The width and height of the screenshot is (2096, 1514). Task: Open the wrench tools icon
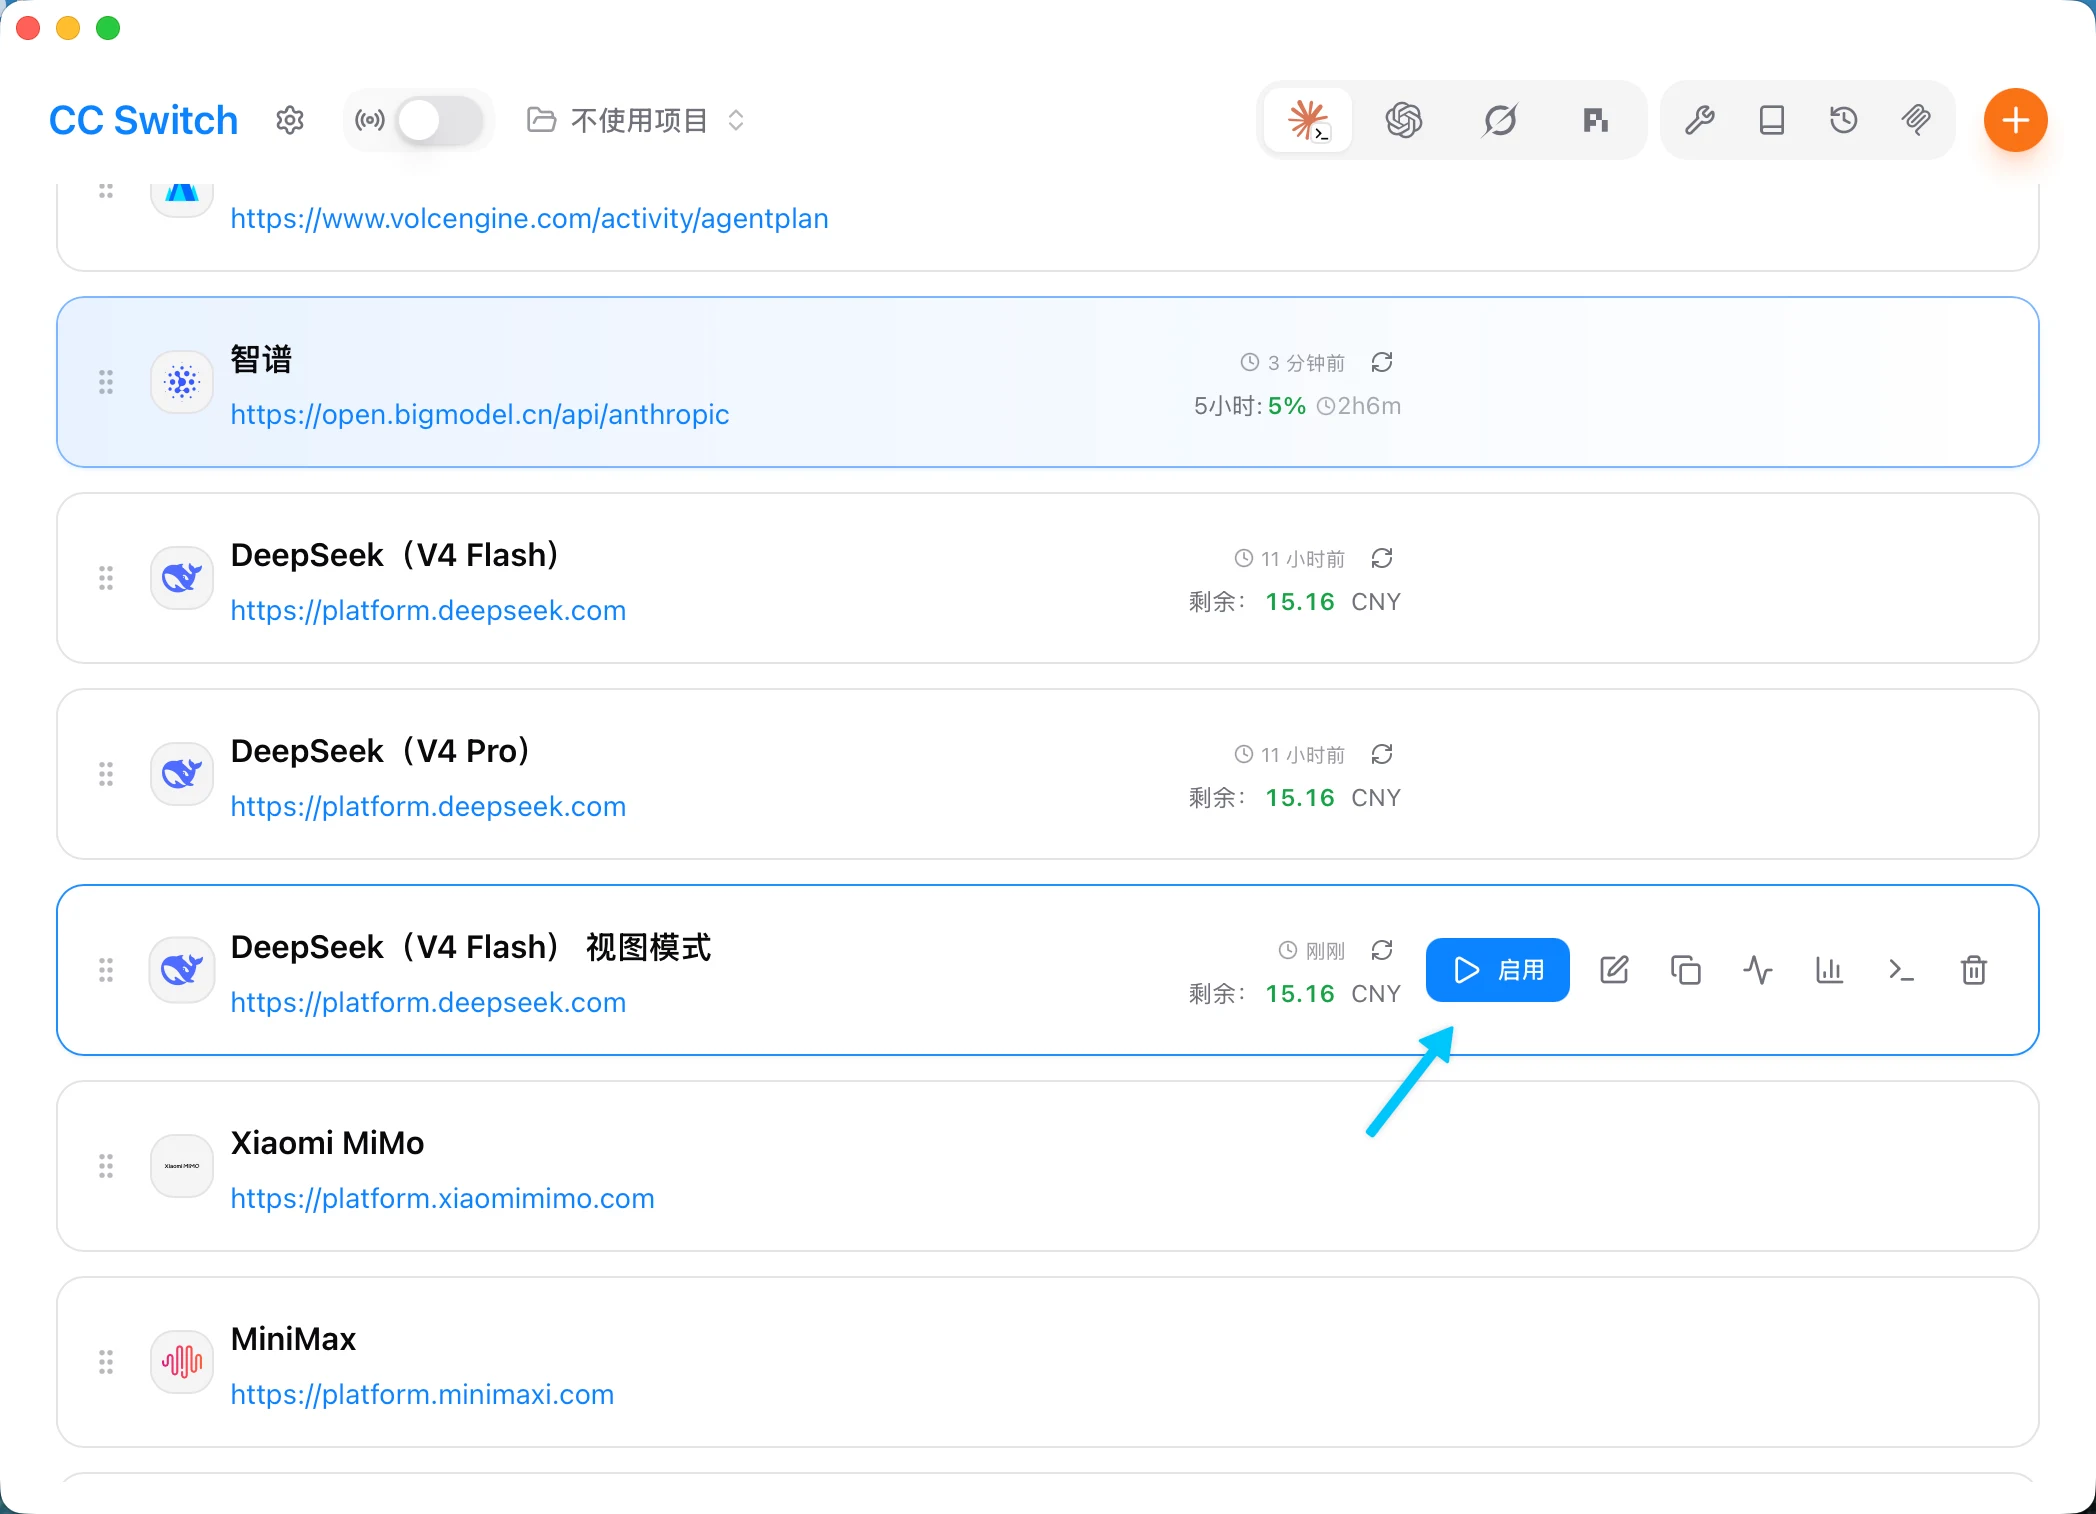pyautogui.click(x=1700, y=120)
